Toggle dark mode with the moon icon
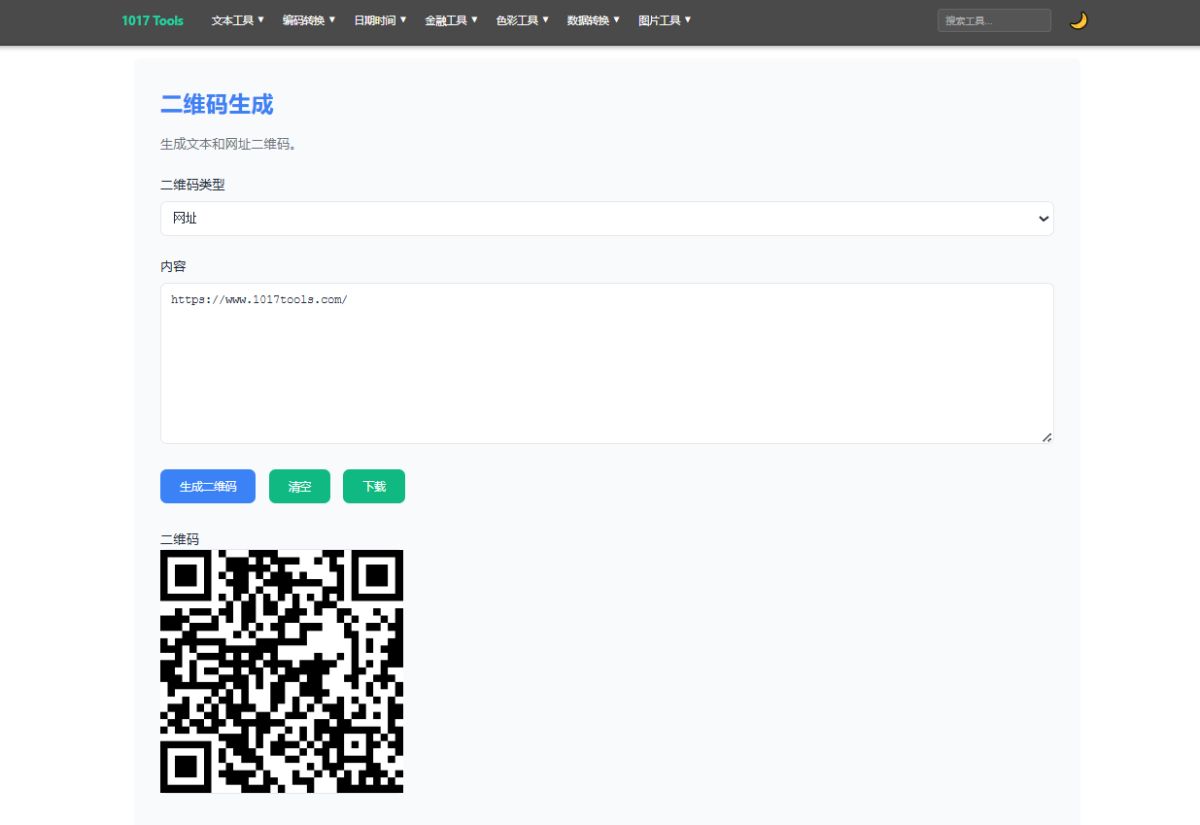1200x825 pixels. [1078, 20]
